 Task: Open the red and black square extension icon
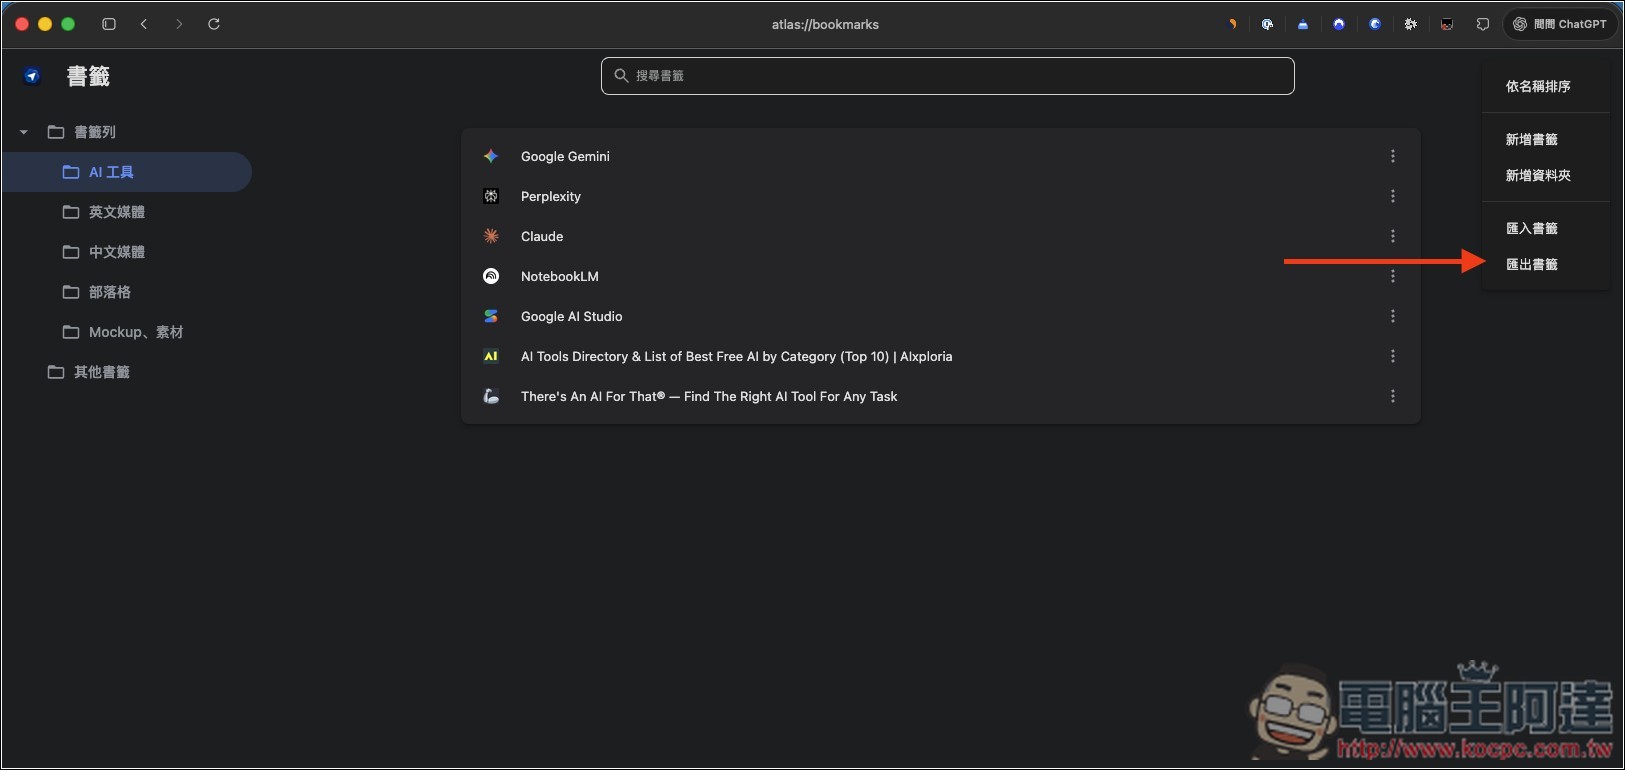pos(1447,24)
